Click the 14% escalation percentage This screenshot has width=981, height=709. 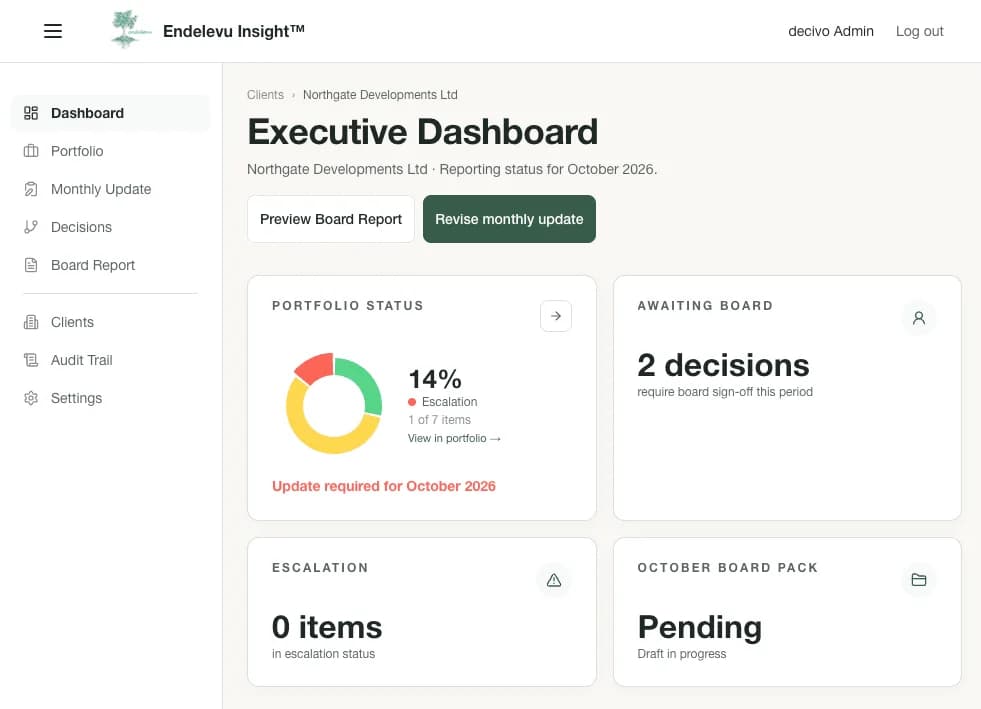tap(435, 379)
